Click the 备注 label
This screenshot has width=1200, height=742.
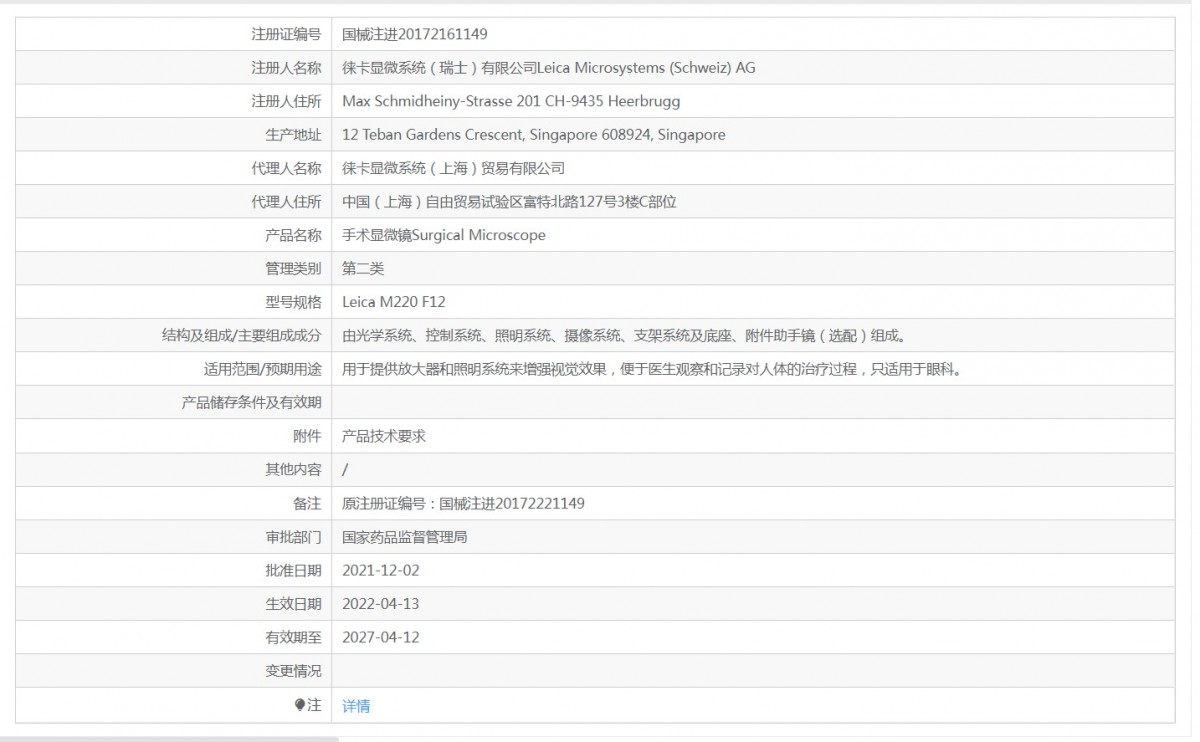pyautogui.click(x=307, y=503)
